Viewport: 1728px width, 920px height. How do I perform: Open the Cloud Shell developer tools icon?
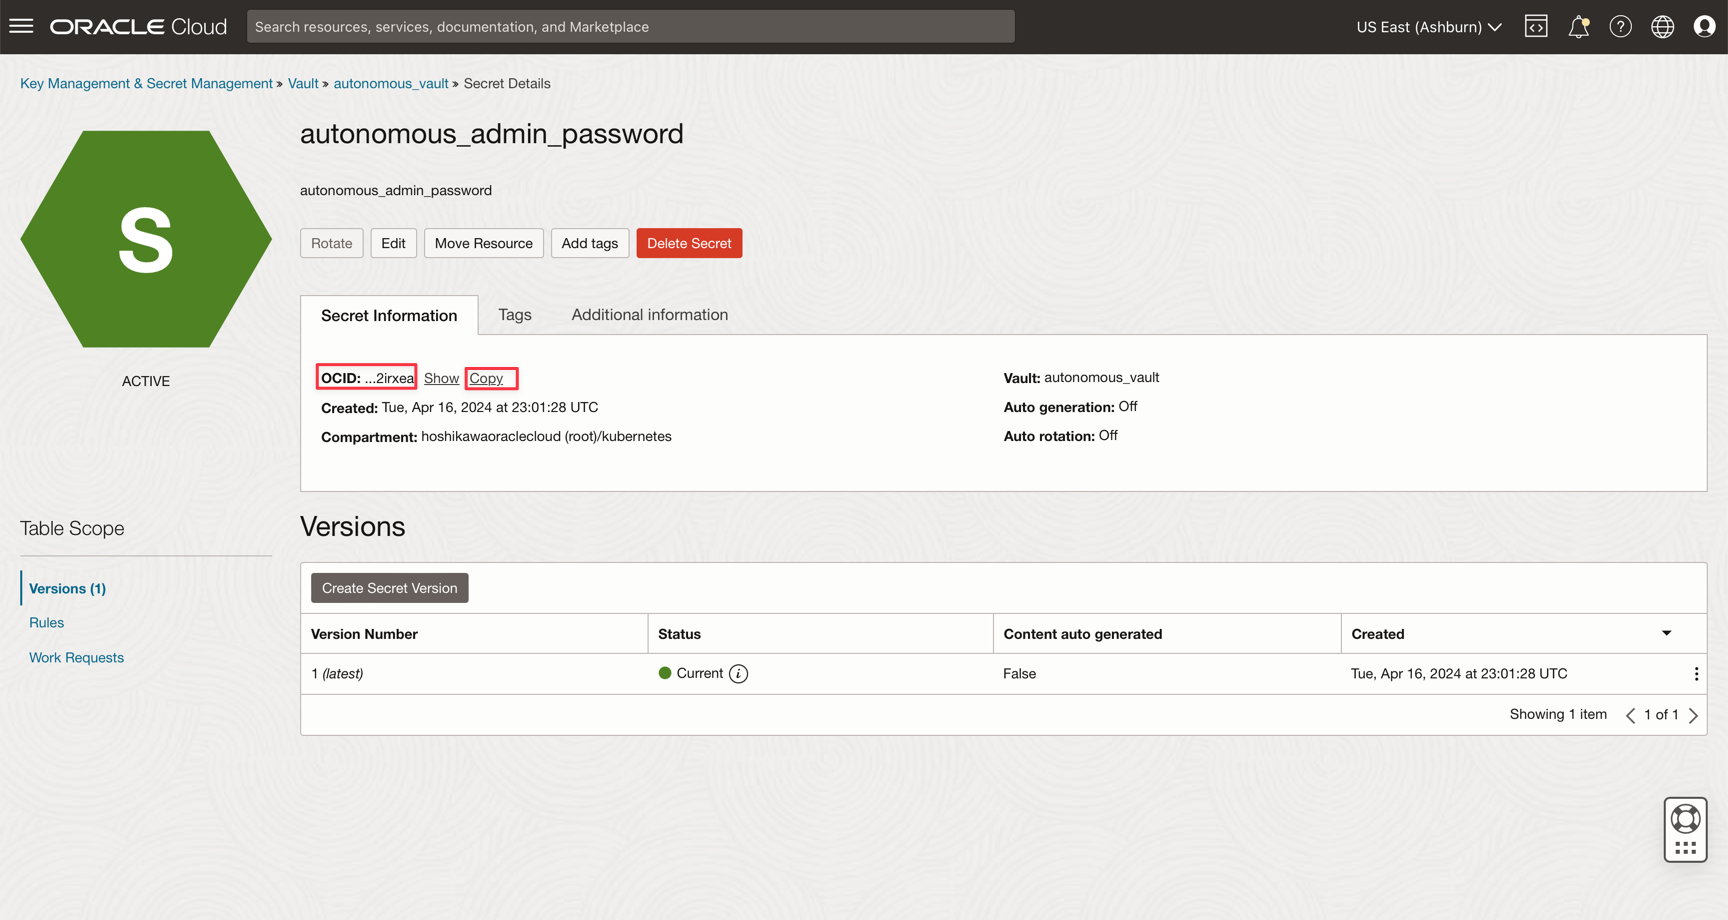pos(1536,27)
